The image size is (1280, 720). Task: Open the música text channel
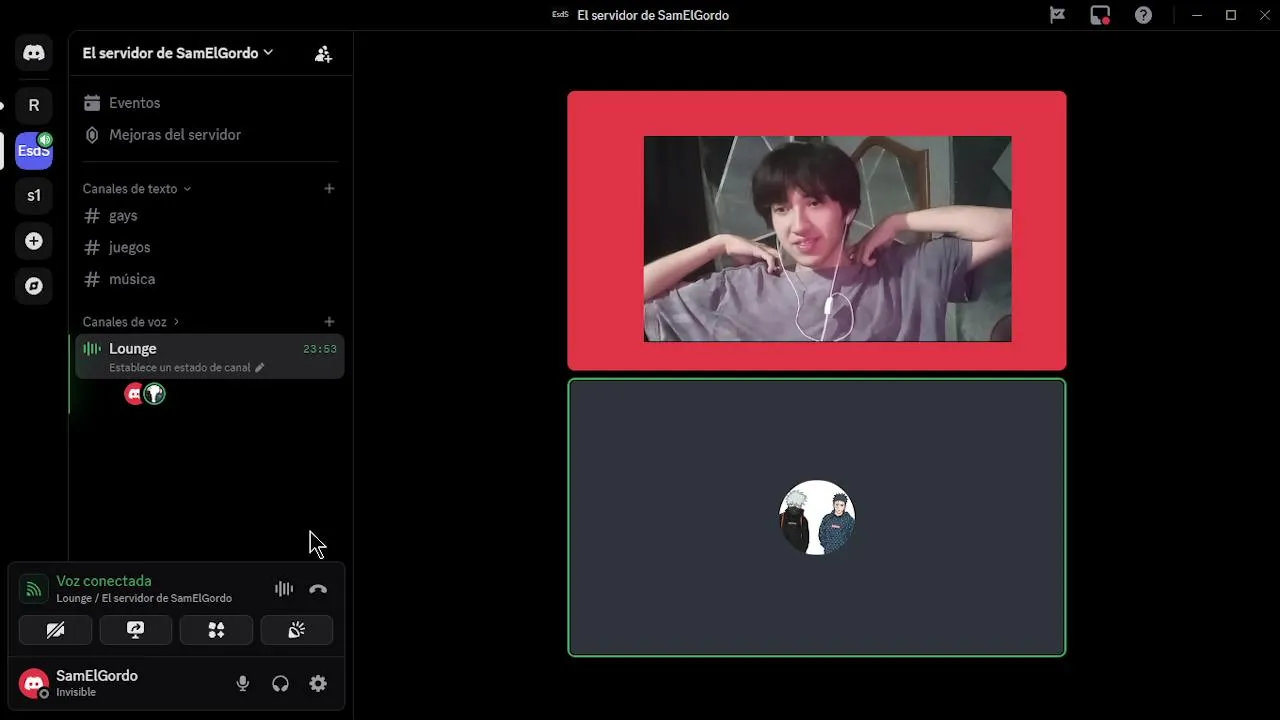[x=209, y=279]
